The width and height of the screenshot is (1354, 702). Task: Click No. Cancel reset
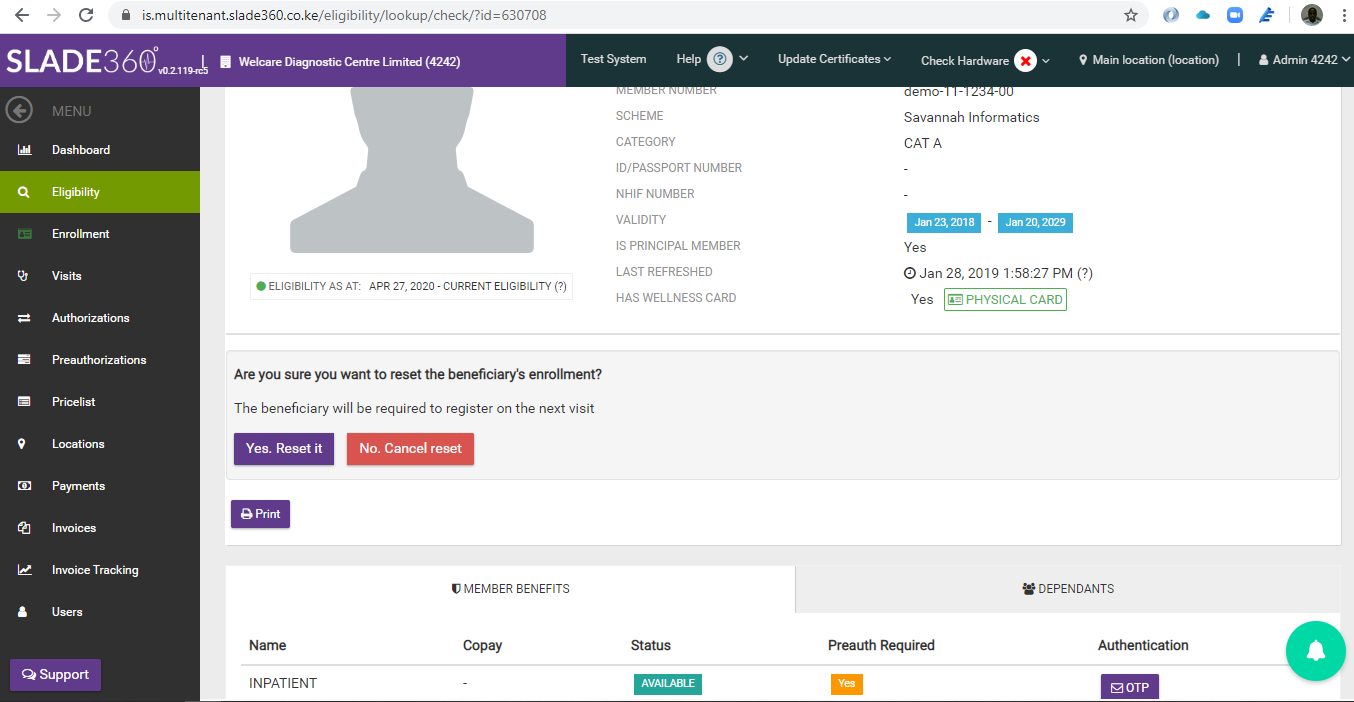point(410,448)
